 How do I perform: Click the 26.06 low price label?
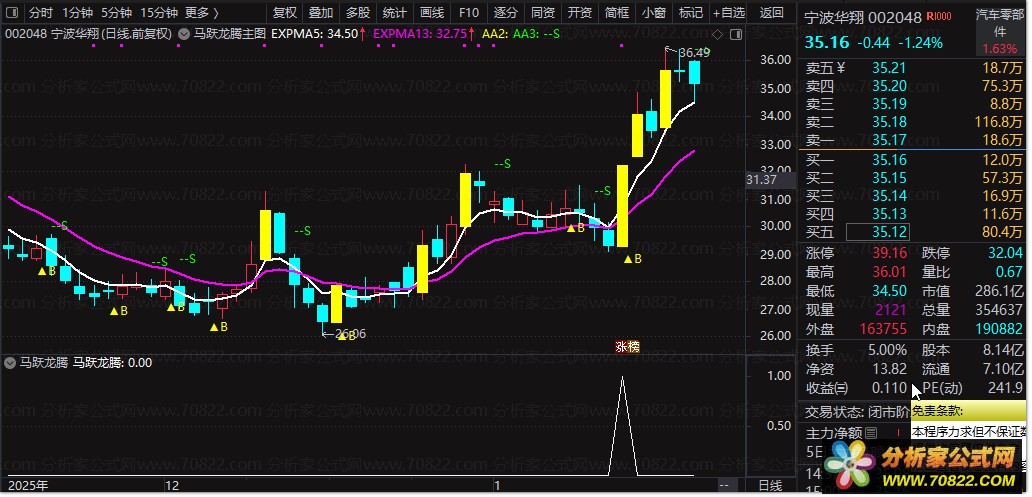click(x=349, y=334)
